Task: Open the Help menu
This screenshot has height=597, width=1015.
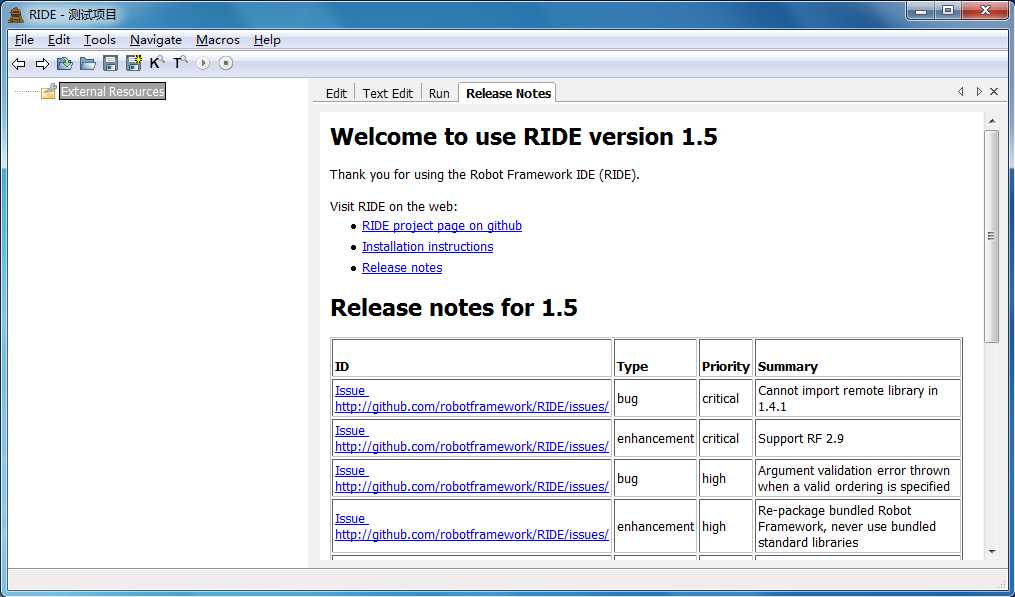Action: (x=267, y=40)
